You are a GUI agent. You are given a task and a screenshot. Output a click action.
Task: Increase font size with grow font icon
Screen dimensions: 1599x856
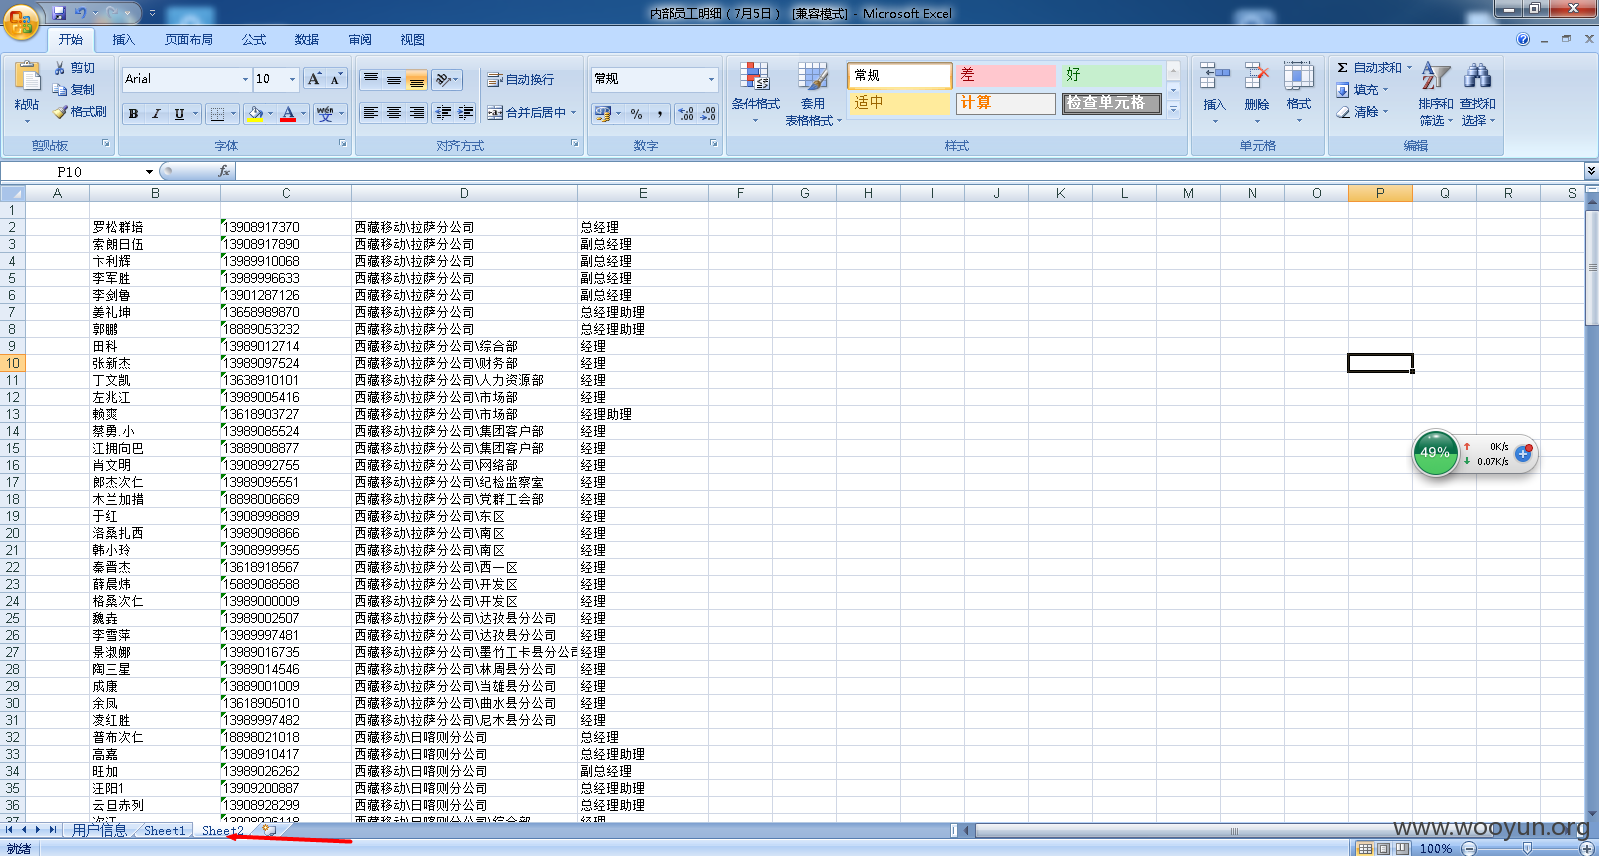coord(314,79)
